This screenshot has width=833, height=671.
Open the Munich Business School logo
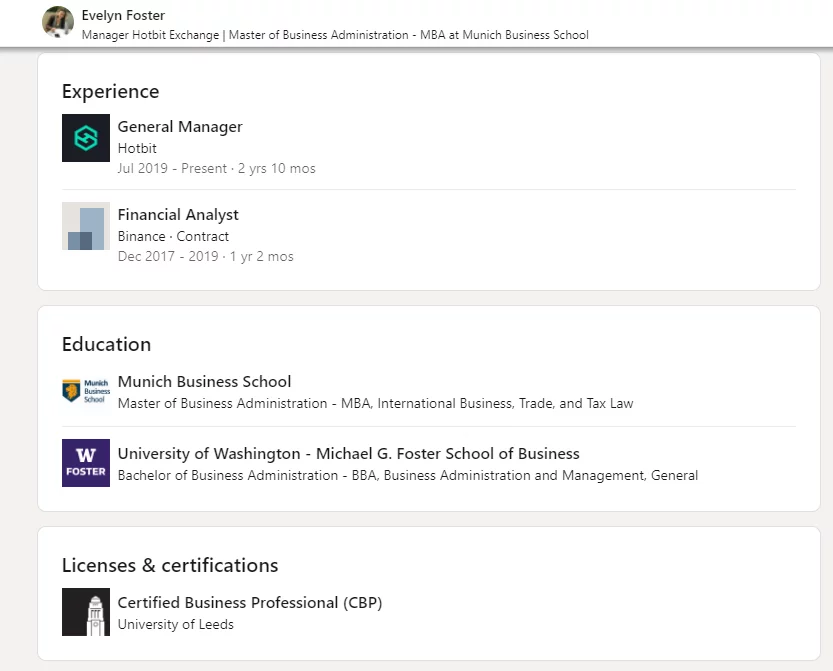click(86, 391)
